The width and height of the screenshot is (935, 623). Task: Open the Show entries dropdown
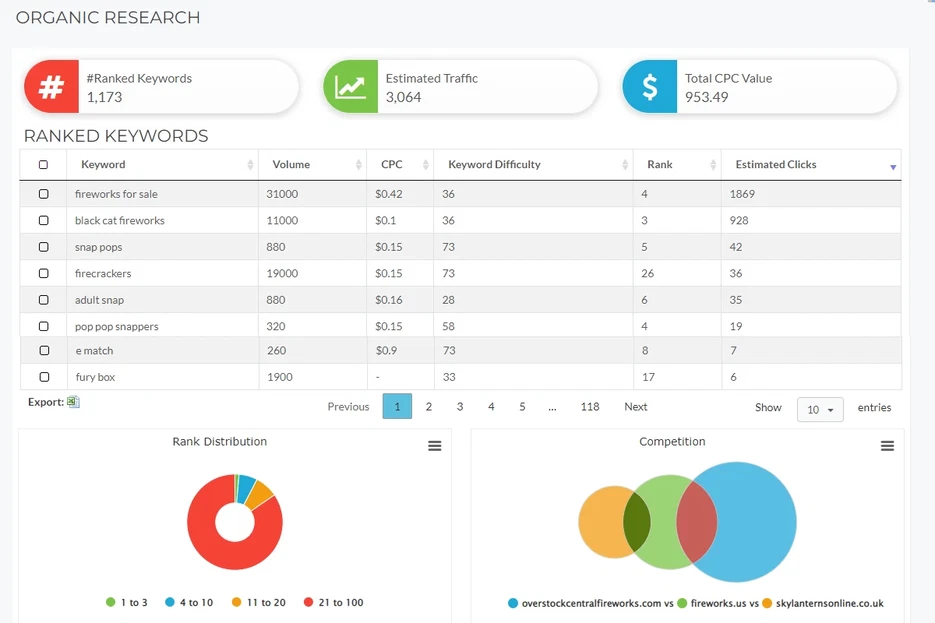pyautogui.click(x=820, y=409)
